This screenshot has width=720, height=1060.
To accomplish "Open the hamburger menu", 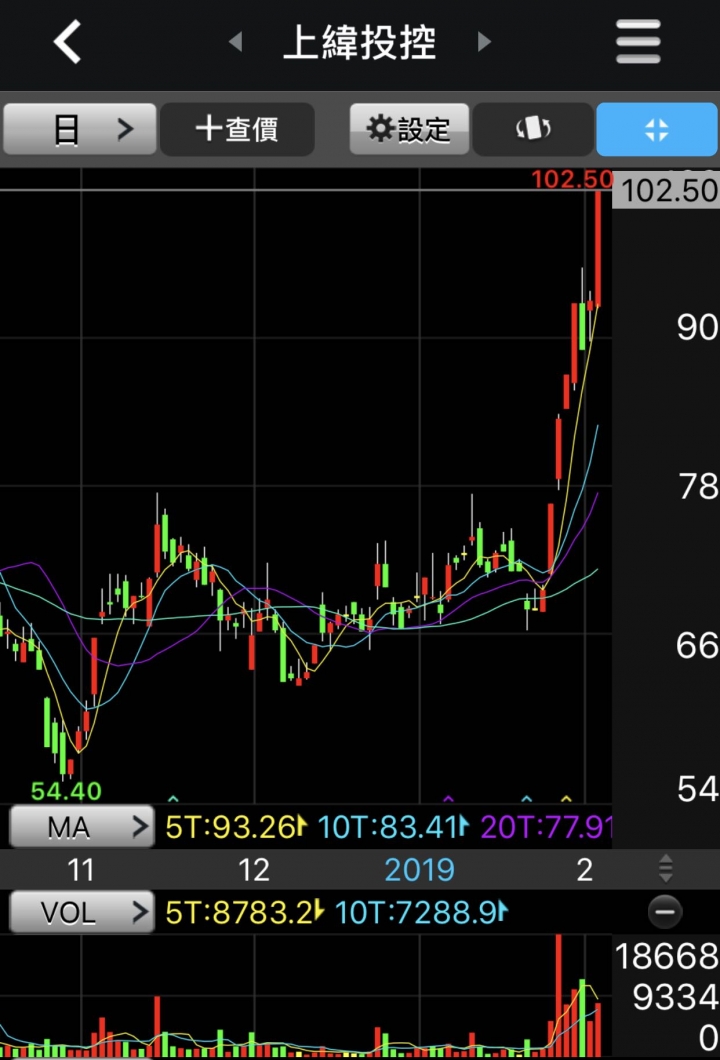I will pos(638,42).
